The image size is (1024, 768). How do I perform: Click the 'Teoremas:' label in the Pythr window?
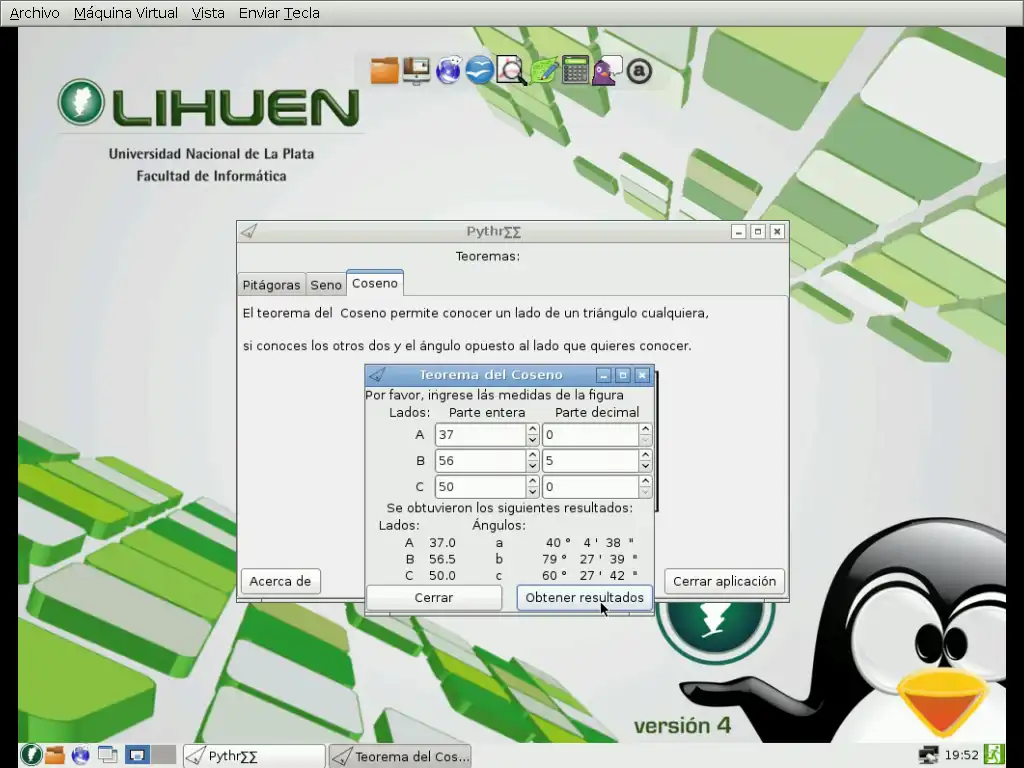(488, 256)
